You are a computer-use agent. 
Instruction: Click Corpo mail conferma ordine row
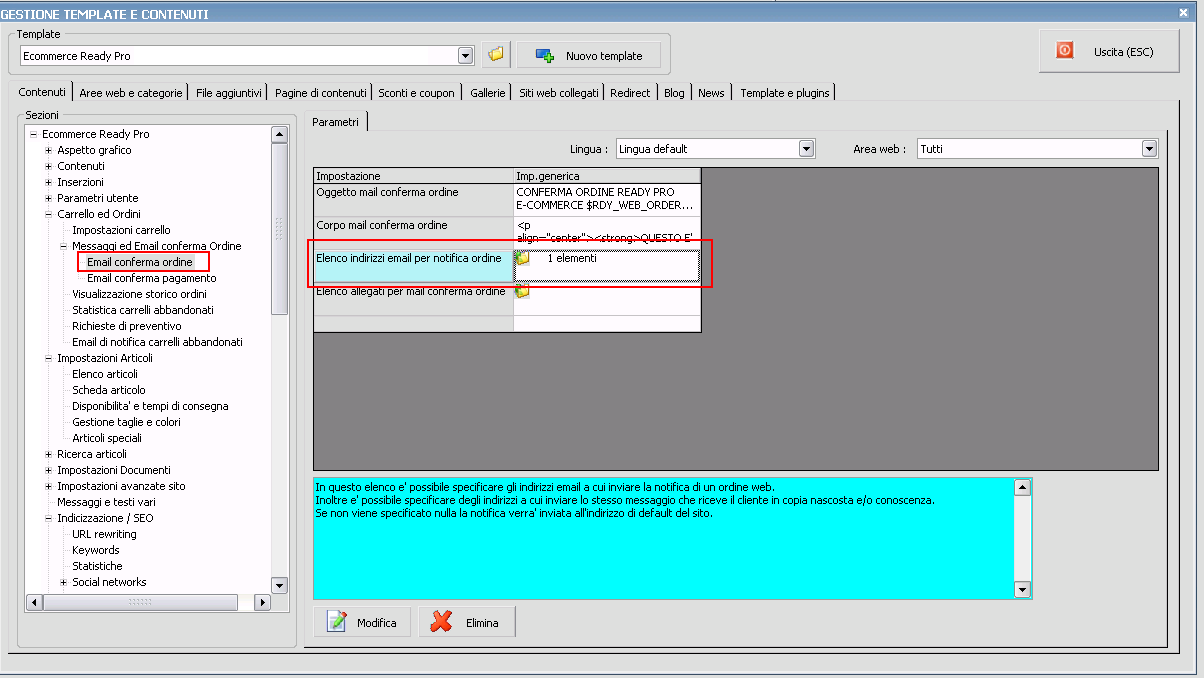point(507,232)
